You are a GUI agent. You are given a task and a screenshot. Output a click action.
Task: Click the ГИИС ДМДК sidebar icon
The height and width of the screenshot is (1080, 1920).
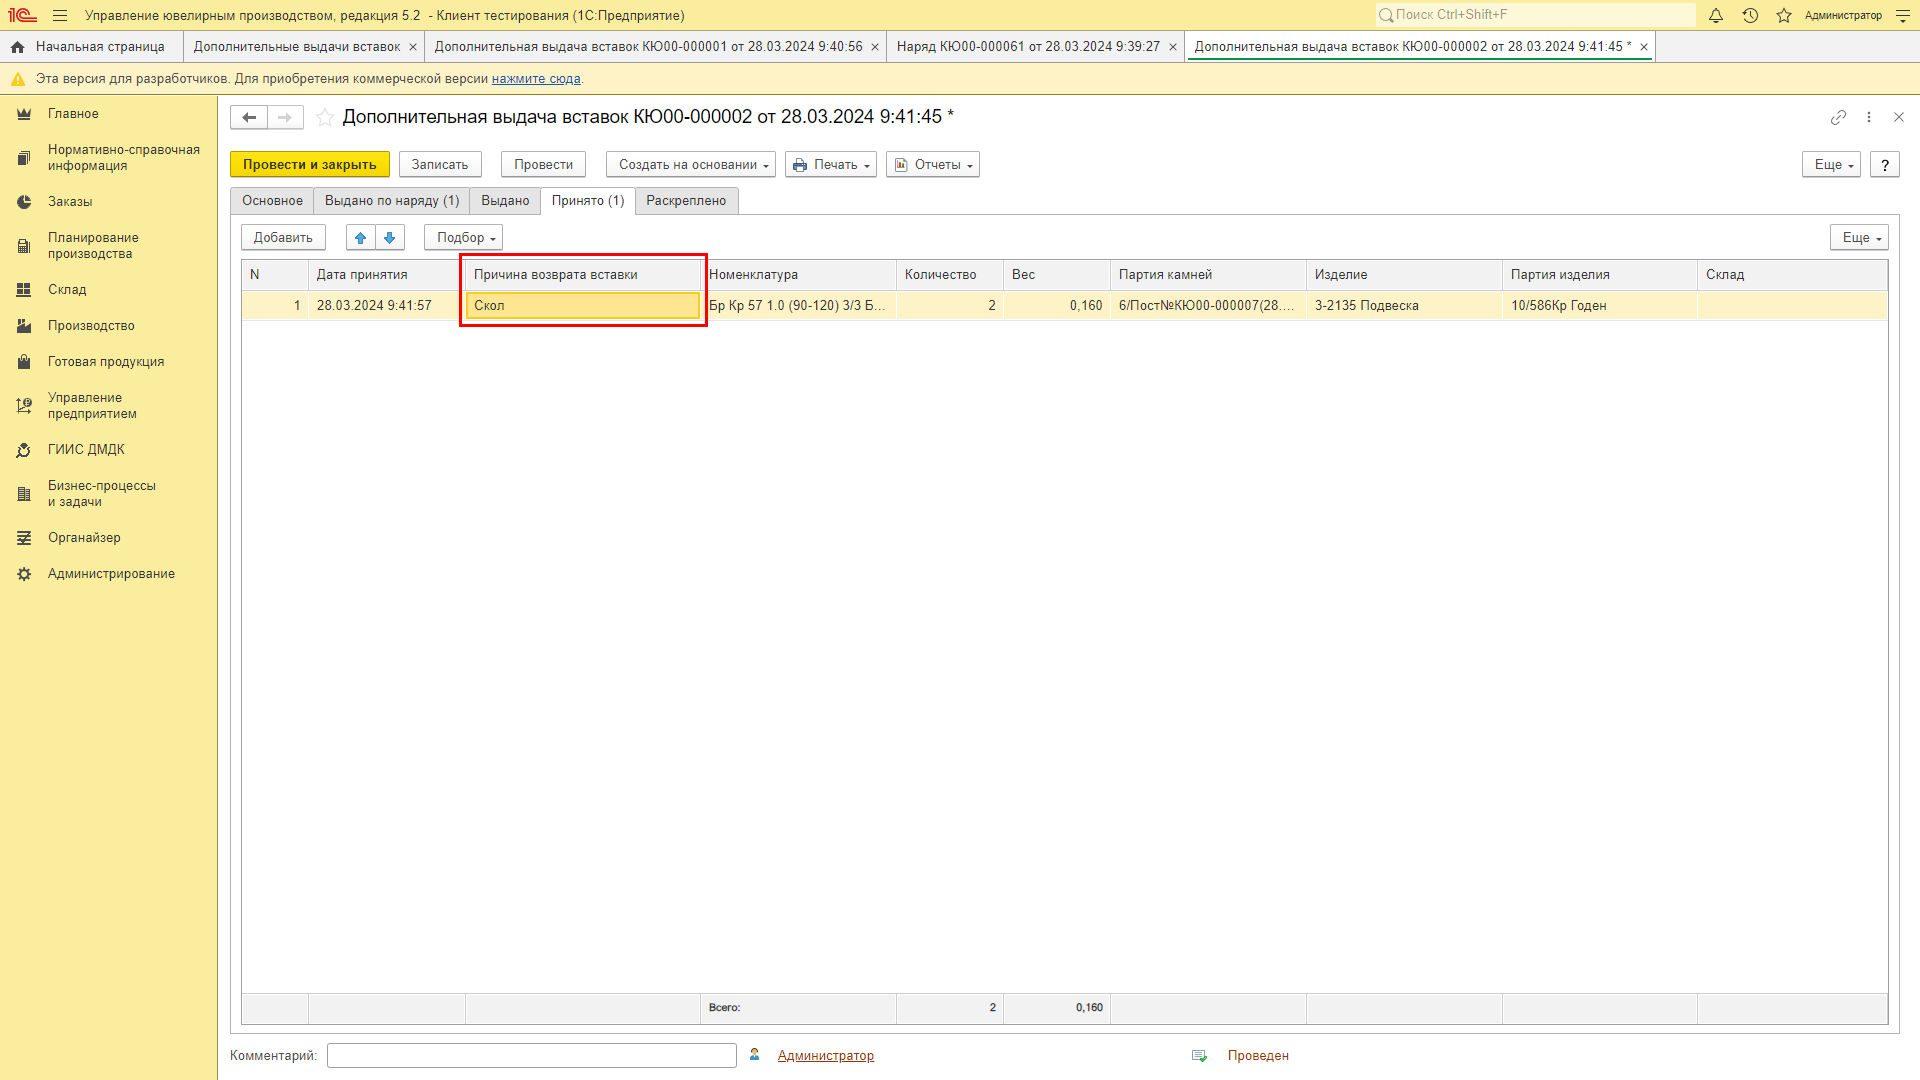pos(24,450)
